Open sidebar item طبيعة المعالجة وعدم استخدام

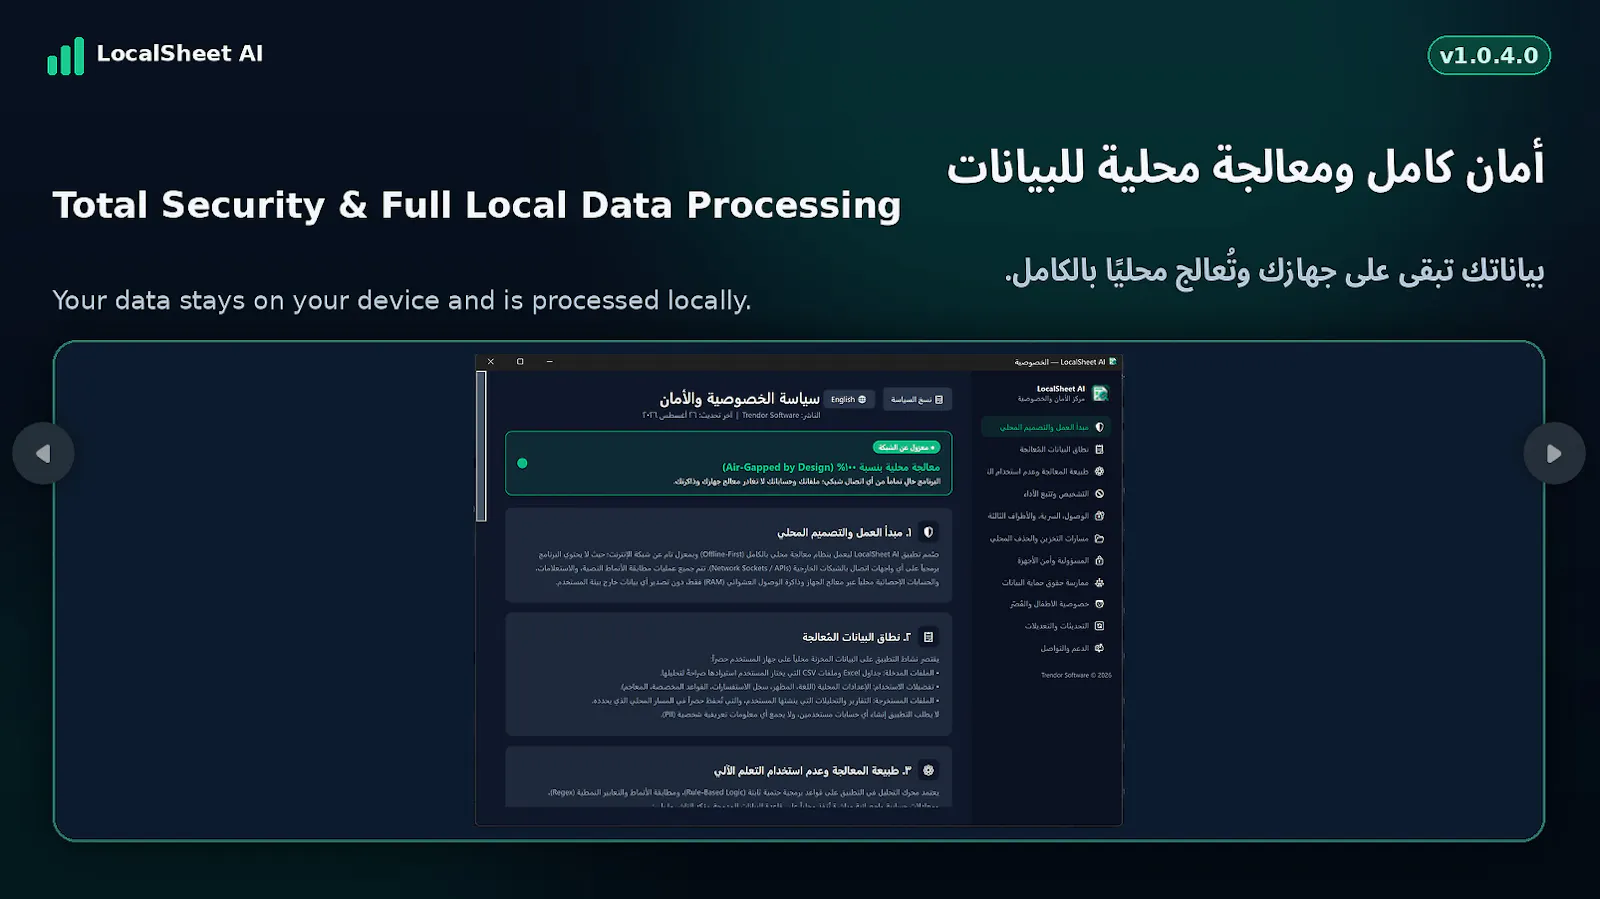point(1046,472)
